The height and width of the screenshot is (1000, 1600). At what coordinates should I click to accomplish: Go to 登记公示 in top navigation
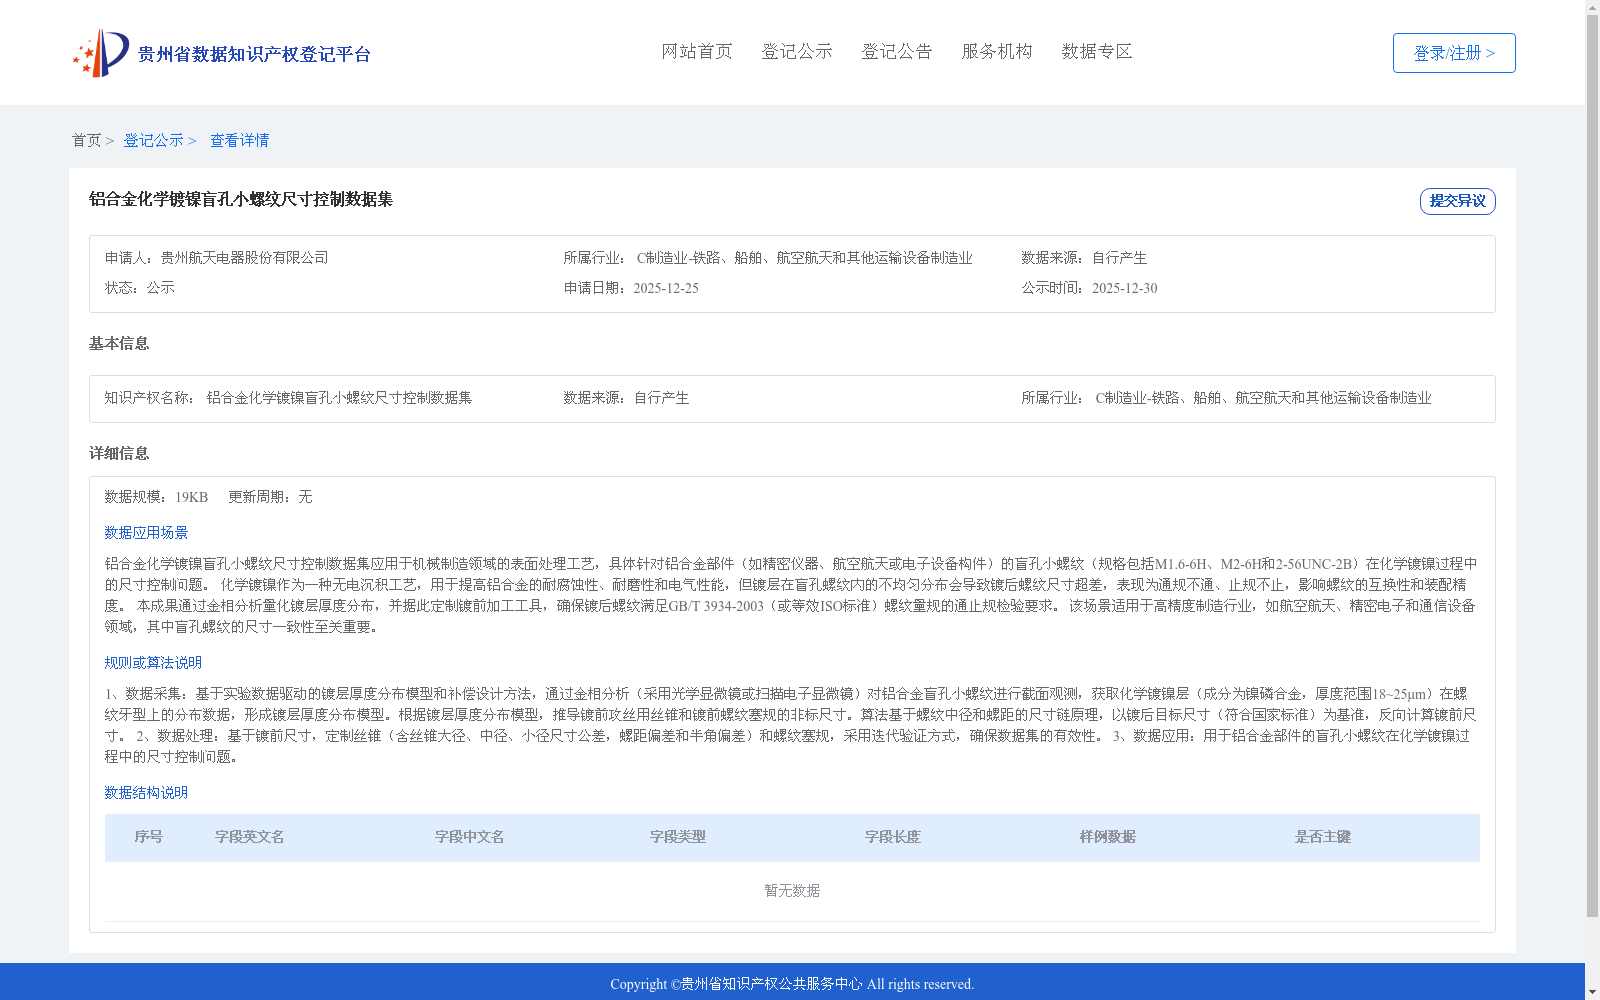click(797, 51)
